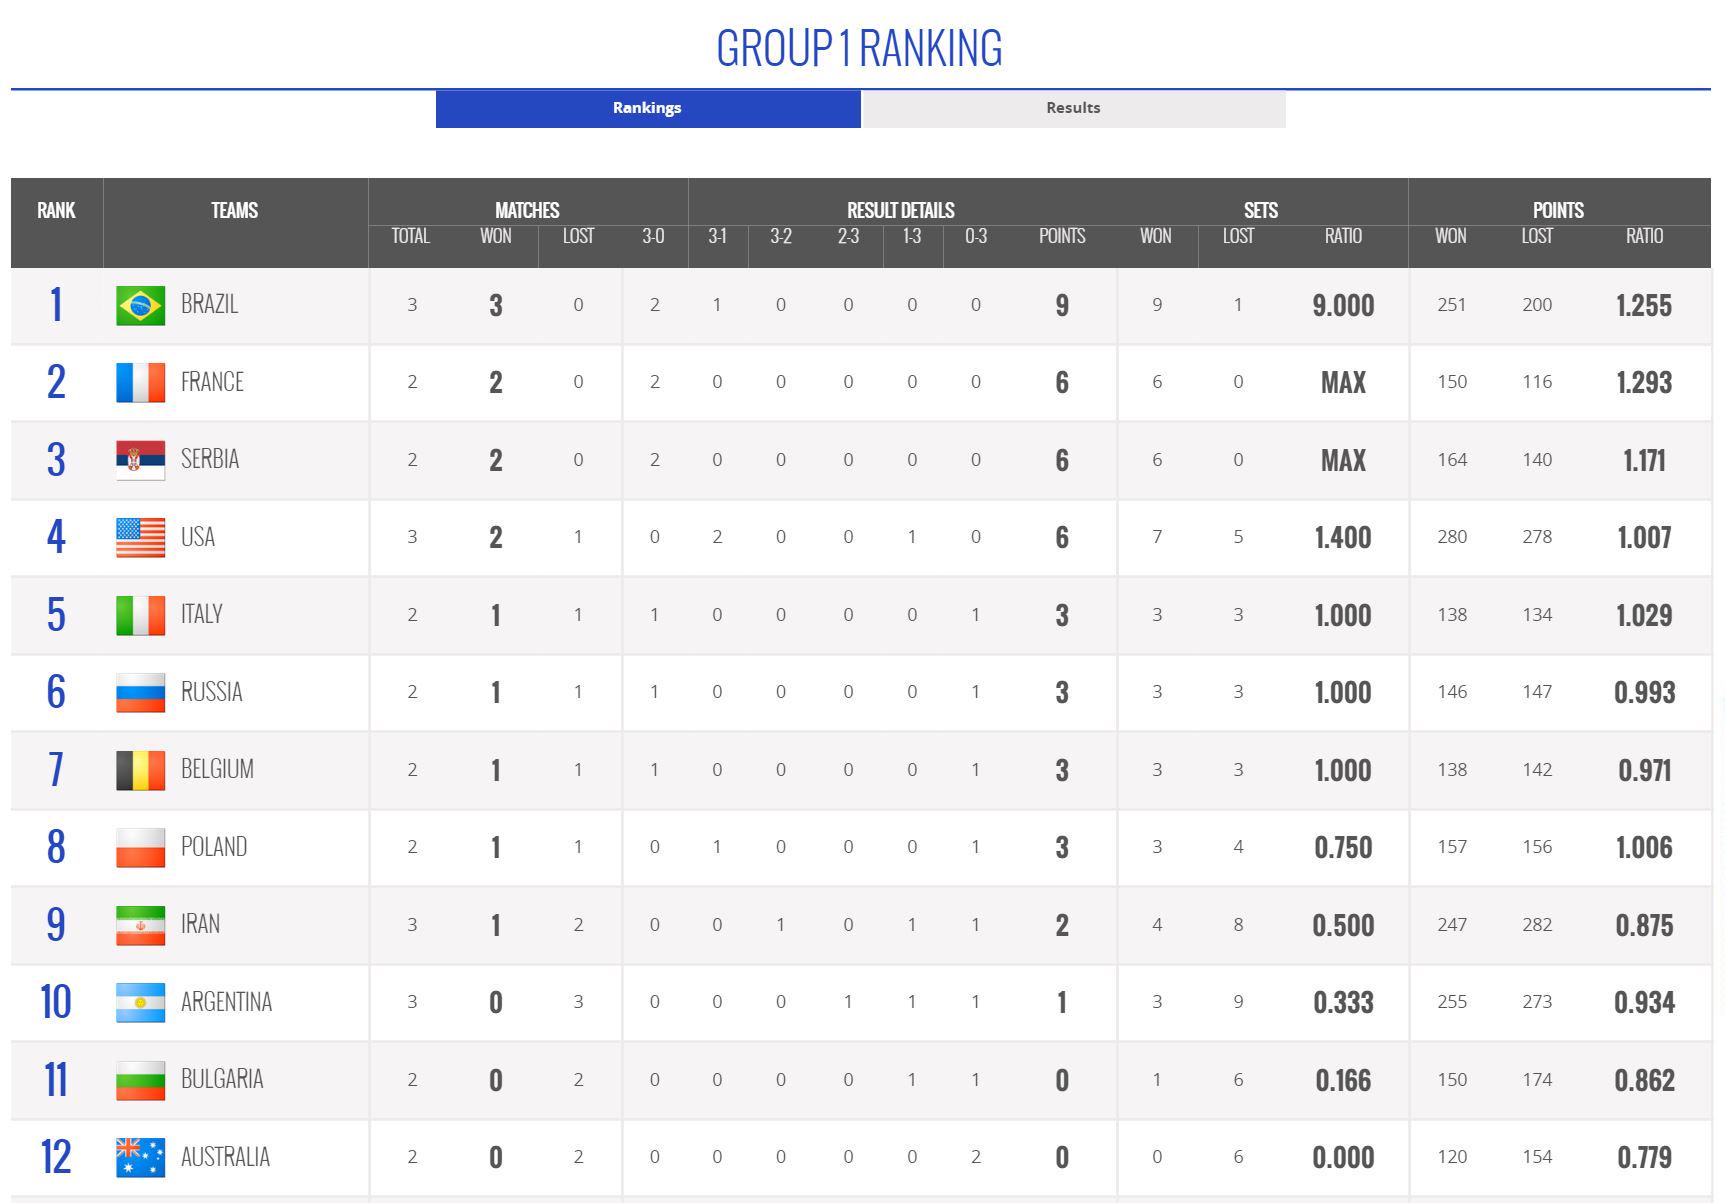Click the France flag icon
Viewport: 1725px width, 1203px height.
tap(140, 383)
